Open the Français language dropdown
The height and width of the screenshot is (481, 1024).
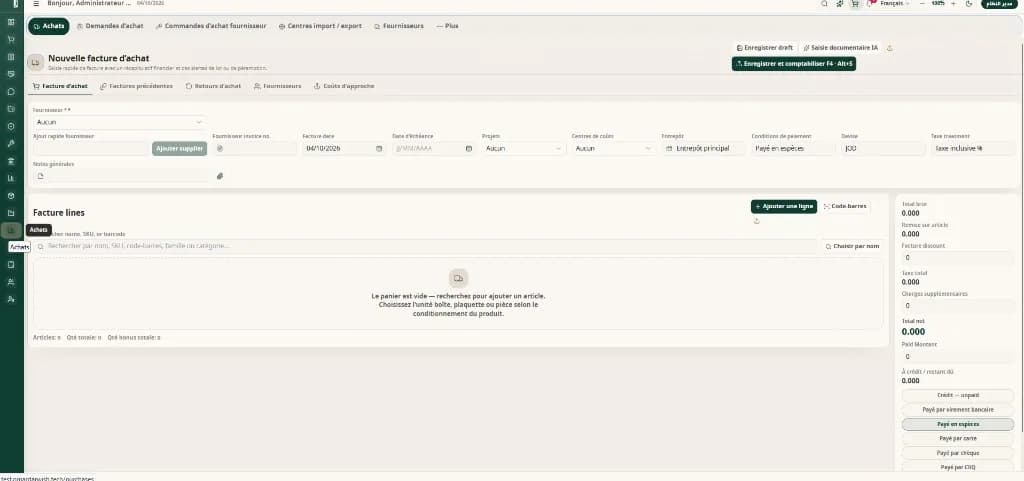click(x=895, y=3)
